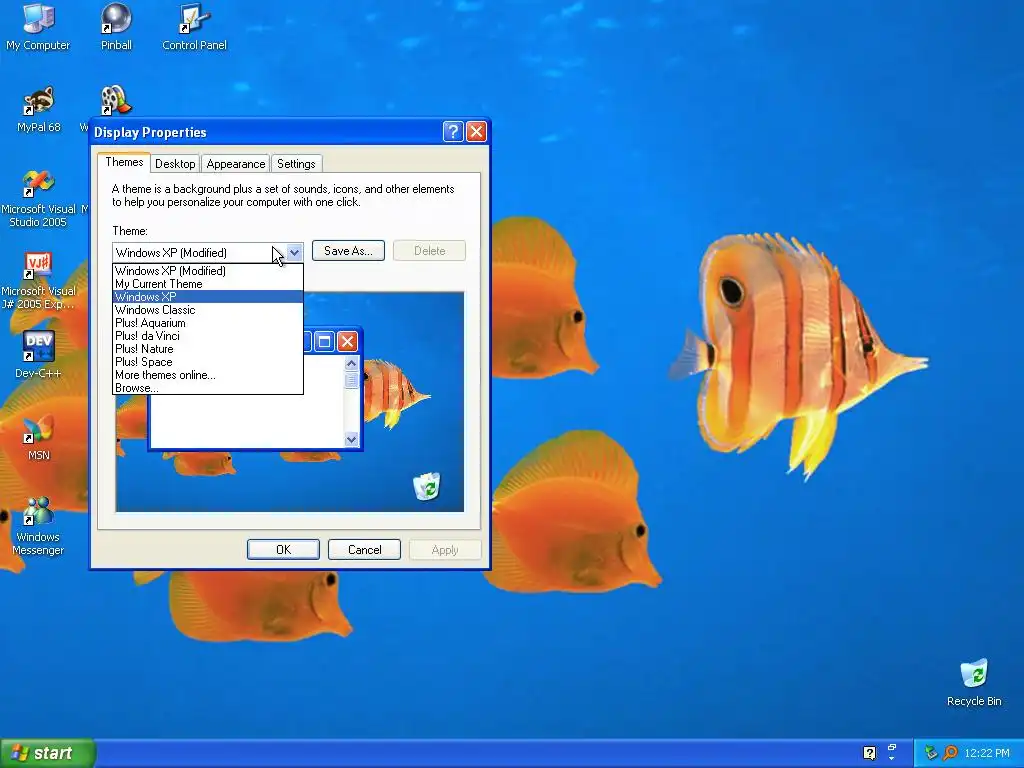Choose Windows Classic theme
This screenshot has height=768, width=1024.
[208, 310]
